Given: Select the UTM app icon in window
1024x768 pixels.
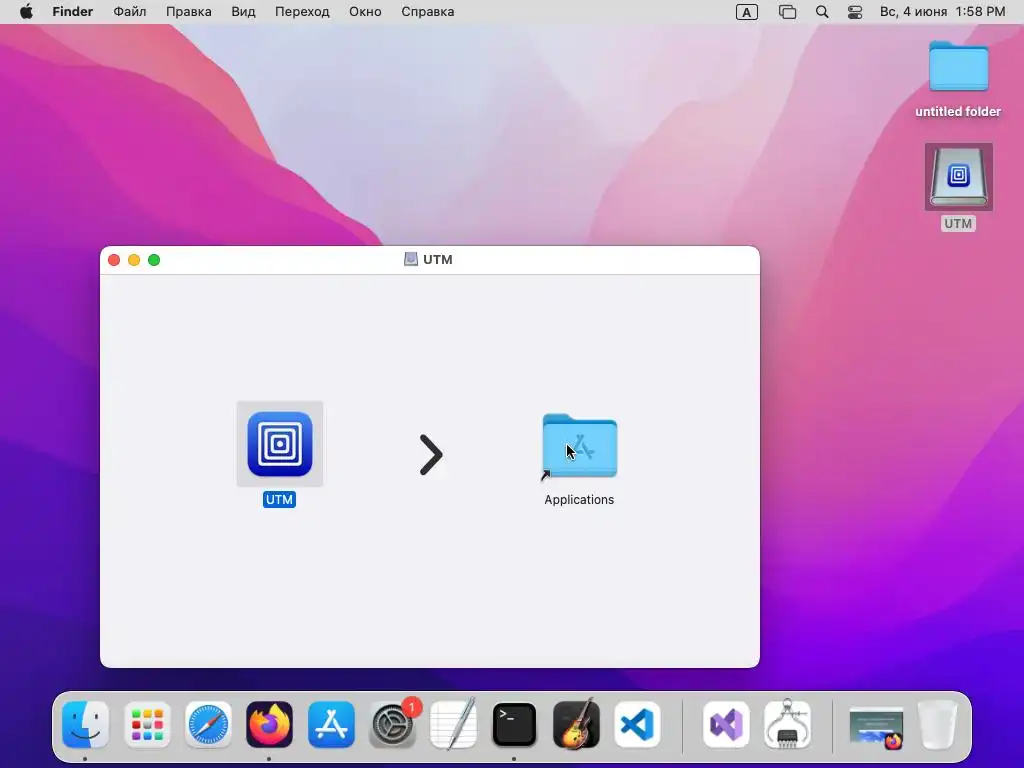Looking at the screenshot, I should coord(280,444).
